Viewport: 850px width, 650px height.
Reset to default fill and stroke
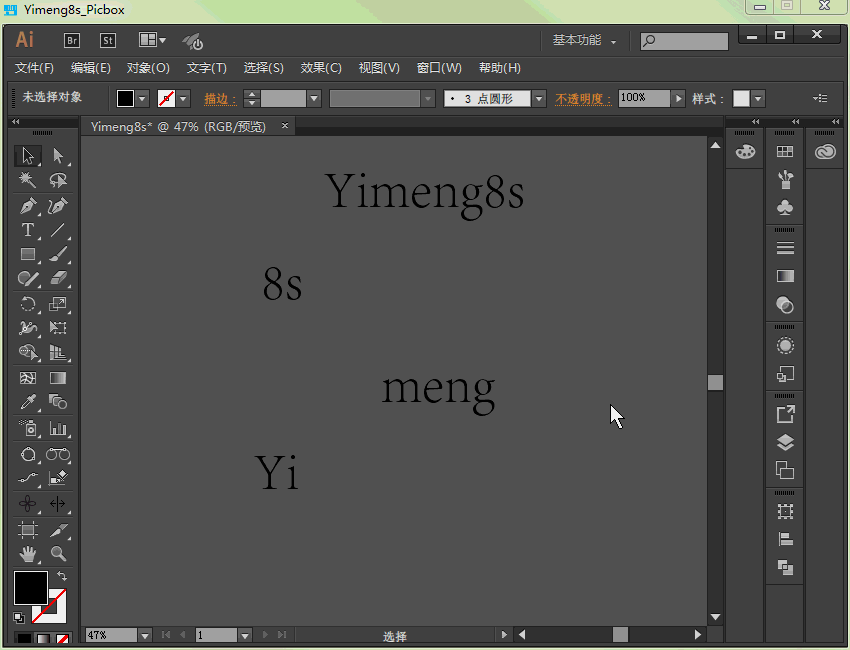[19, 617]
